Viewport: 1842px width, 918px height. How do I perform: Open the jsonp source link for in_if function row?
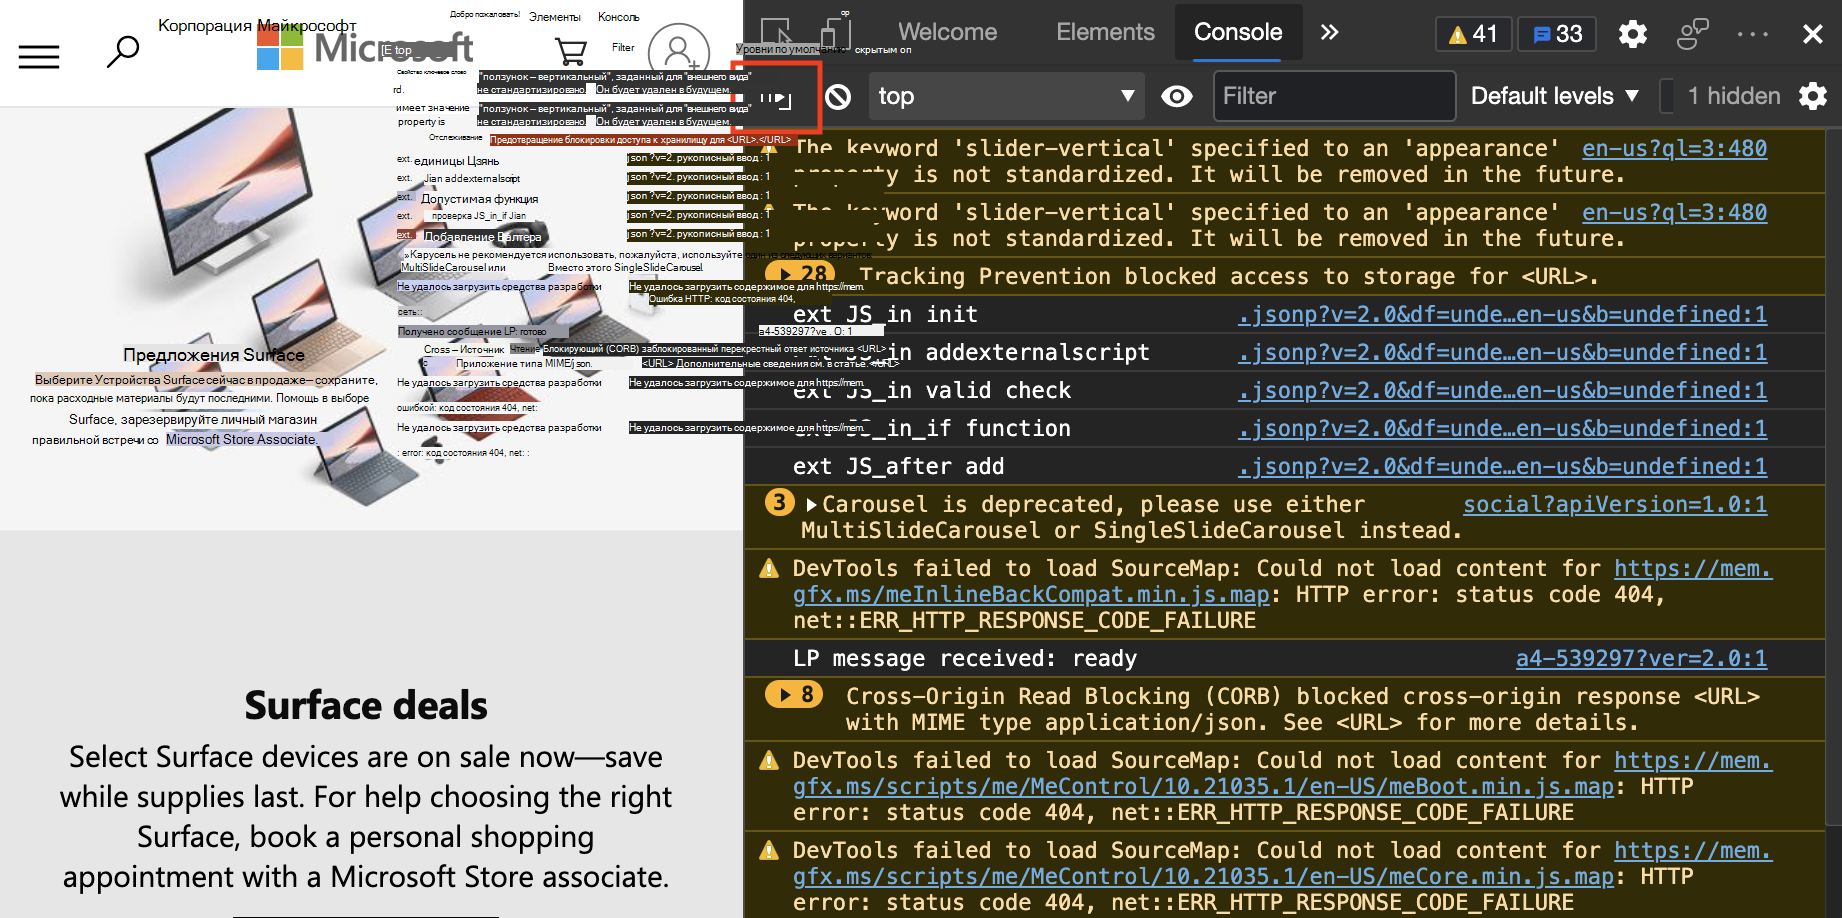[1502, 428]
